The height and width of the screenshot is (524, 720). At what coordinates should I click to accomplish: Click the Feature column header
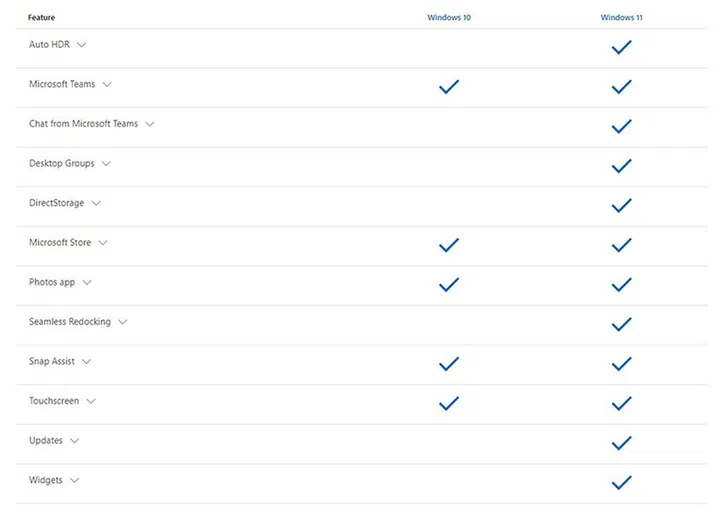pos(42,17)
